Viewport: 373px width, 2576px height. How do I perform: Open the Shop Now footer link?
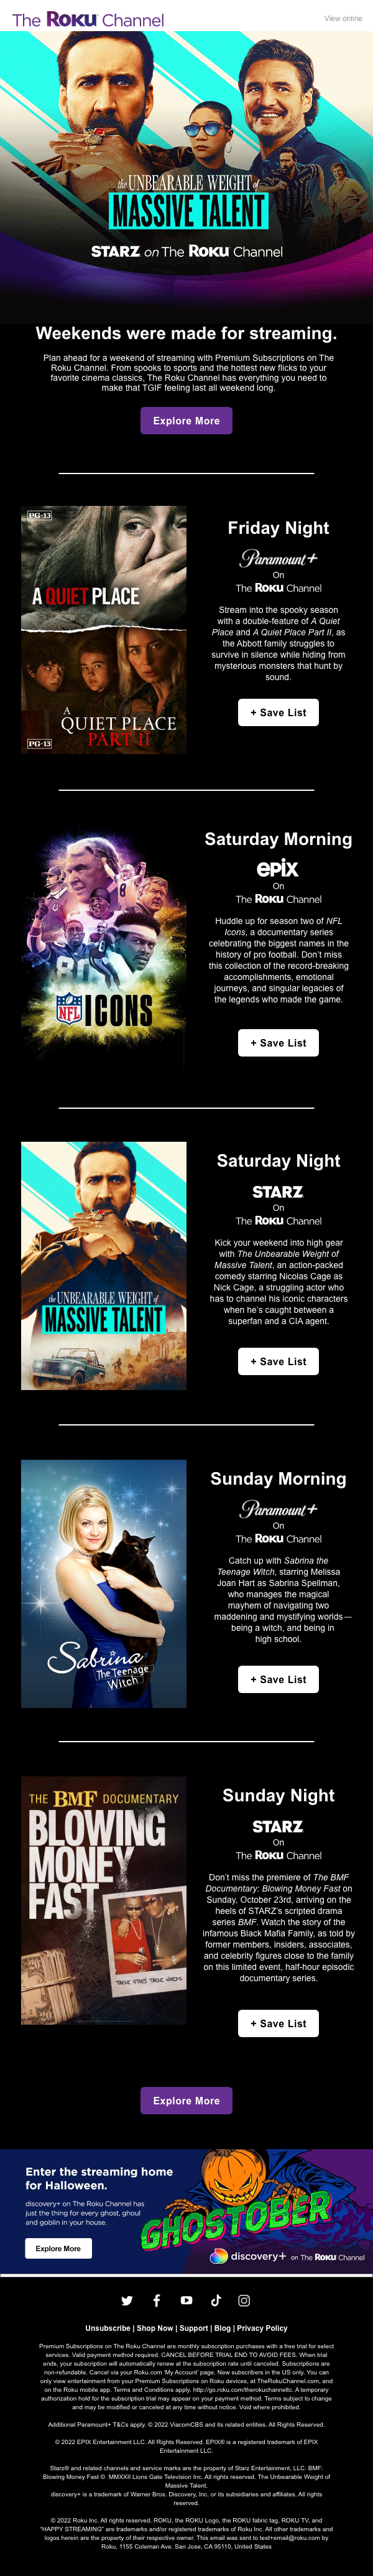[155, 2328]
